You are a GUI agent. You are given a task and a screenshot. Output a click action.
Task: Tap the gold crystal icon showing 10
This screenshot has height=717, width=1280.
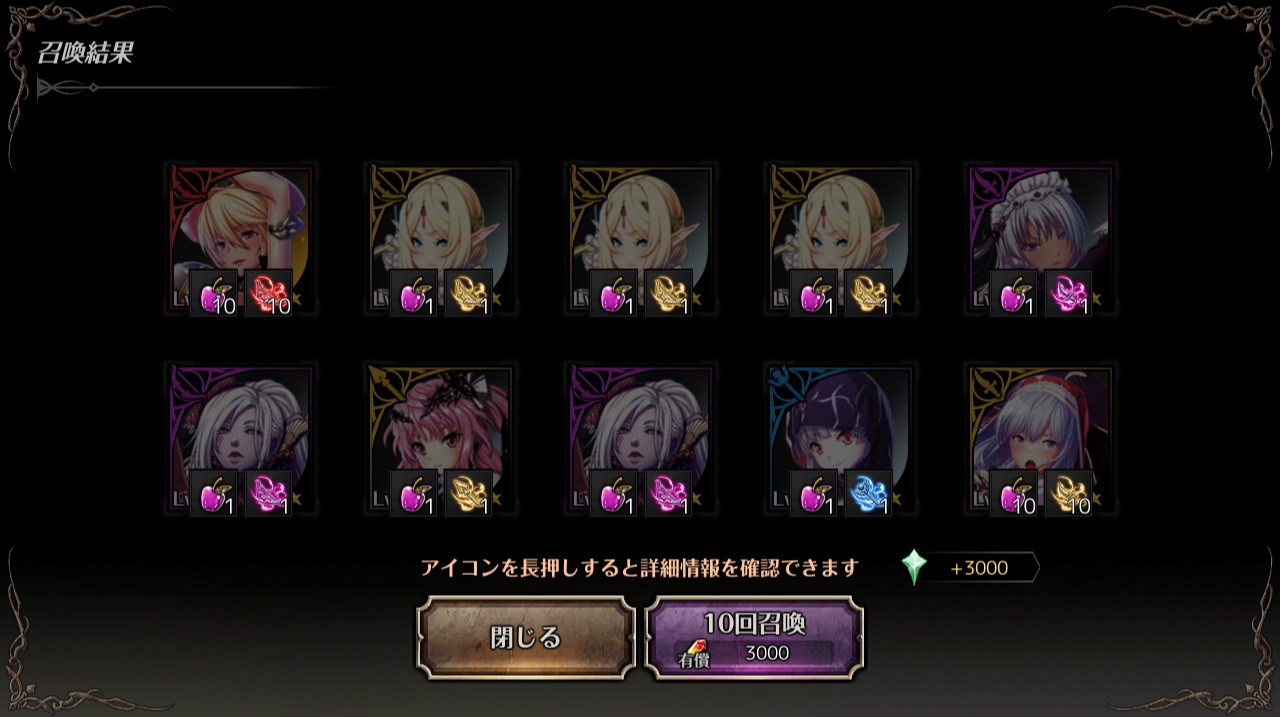pyautogui.click(x=1069, y=493)
